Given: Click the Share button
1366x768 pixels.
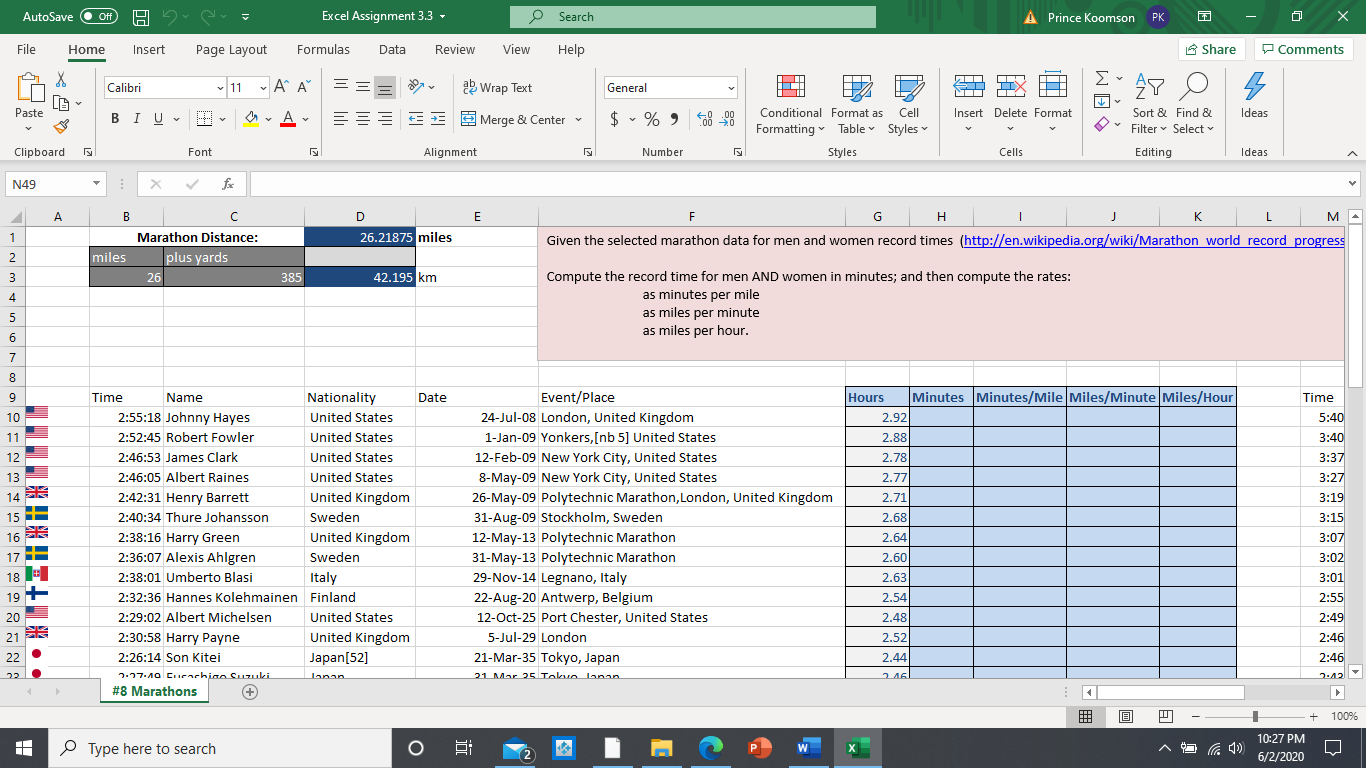Looking at the screenshot, I should click(1210, 48).
